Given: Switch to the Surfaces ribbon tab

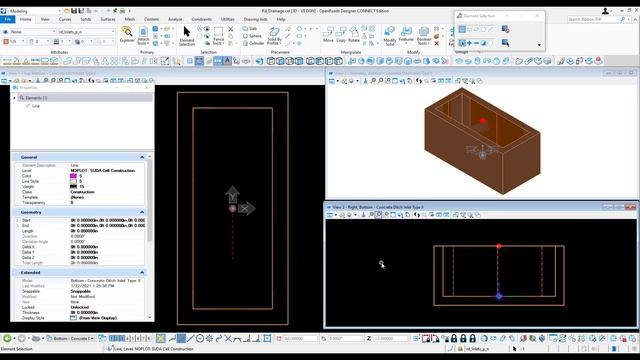Looking at the screenshot, I should pos(108,19).
